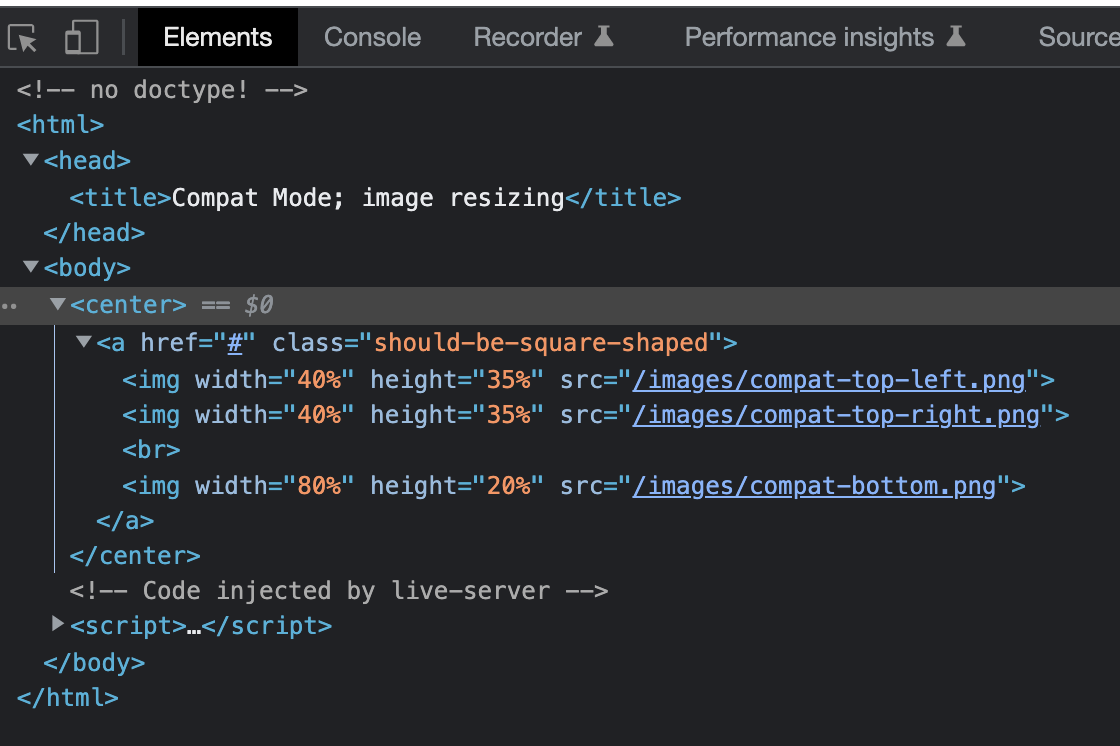Click the should-be-square-shaped class value
Image resolution: width=1120 pixels, height=746 pixels.
point(541,343)
